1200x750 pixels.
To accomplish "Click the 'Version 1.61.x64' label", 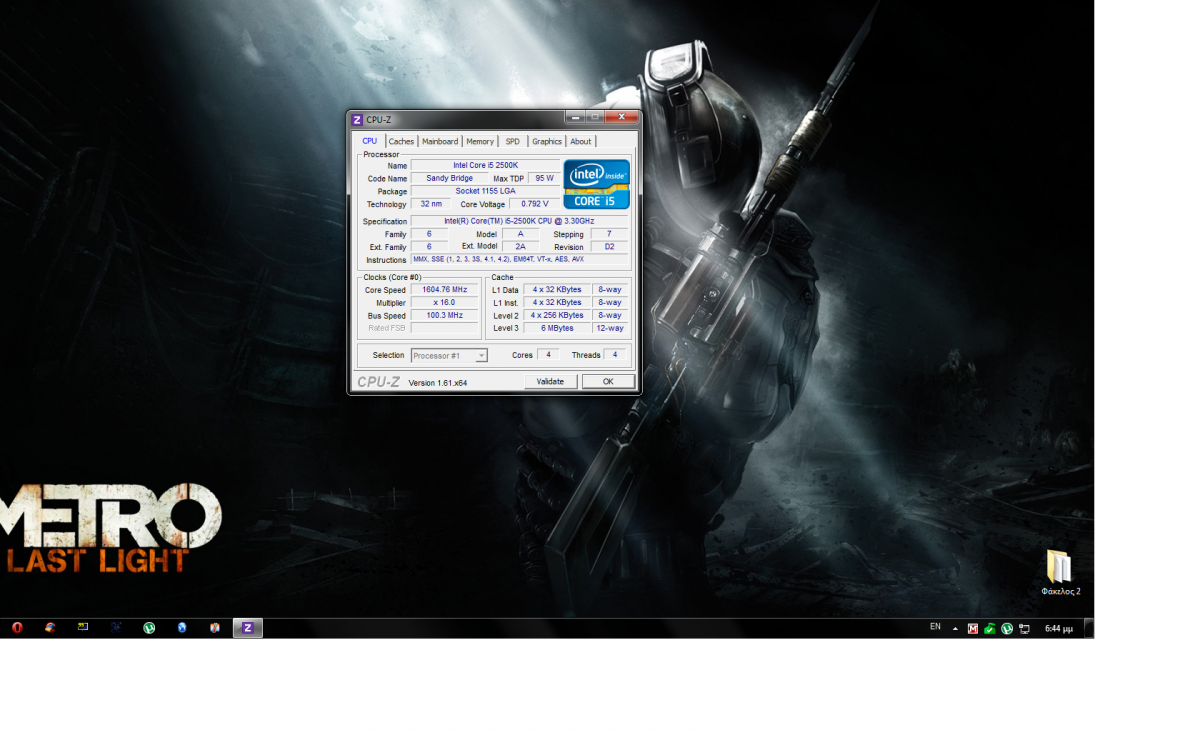I will (x=438, y=383).
